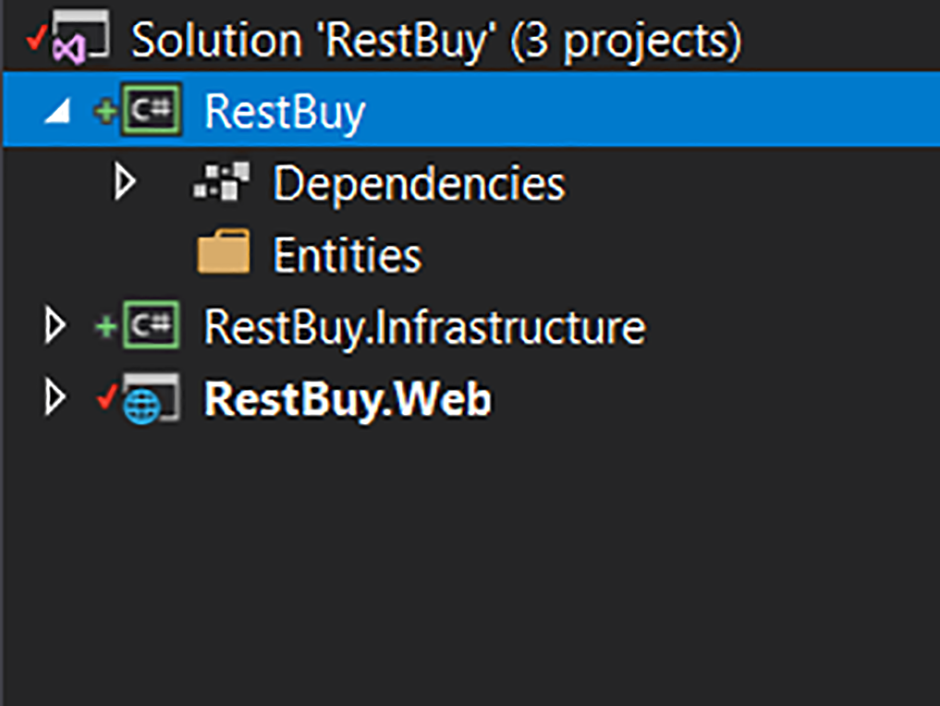The width and height of the screenshot is (940, 706).
Task: Expand the RestBuy.Web project
Action: click(56, 399)
